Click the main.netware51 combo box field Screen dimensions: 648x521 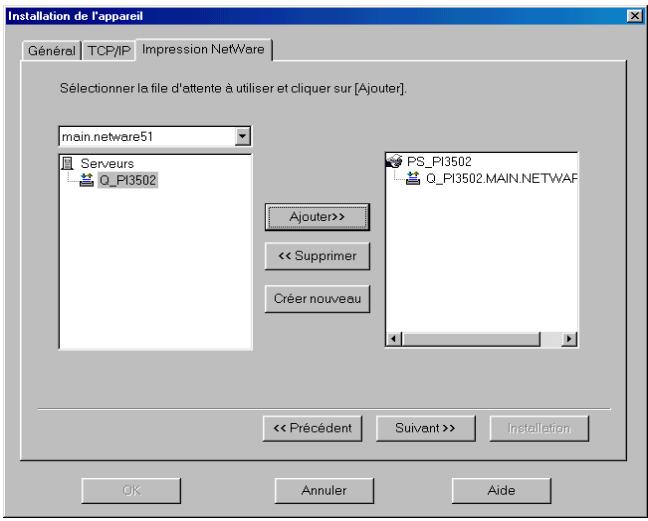(x=155, y=136)
